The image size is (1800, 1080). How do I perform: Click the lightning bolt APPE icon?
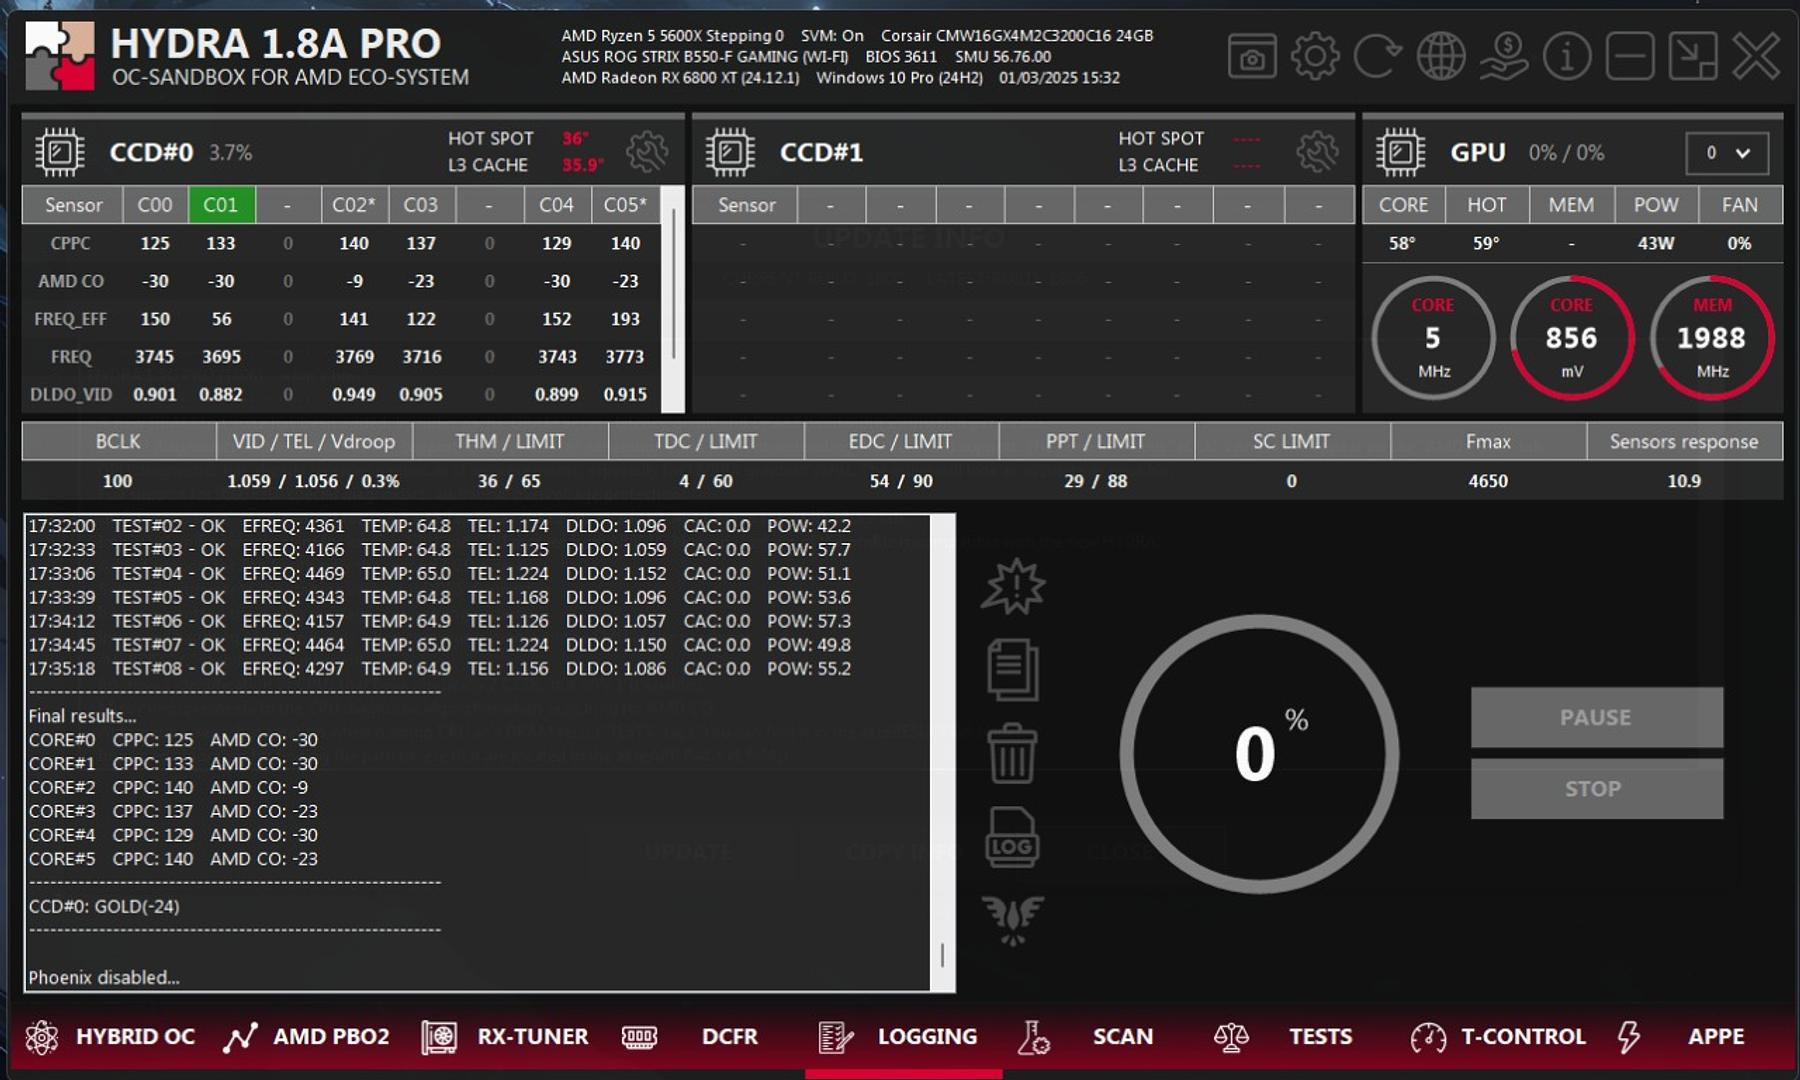click(x=1628, y=1037)
